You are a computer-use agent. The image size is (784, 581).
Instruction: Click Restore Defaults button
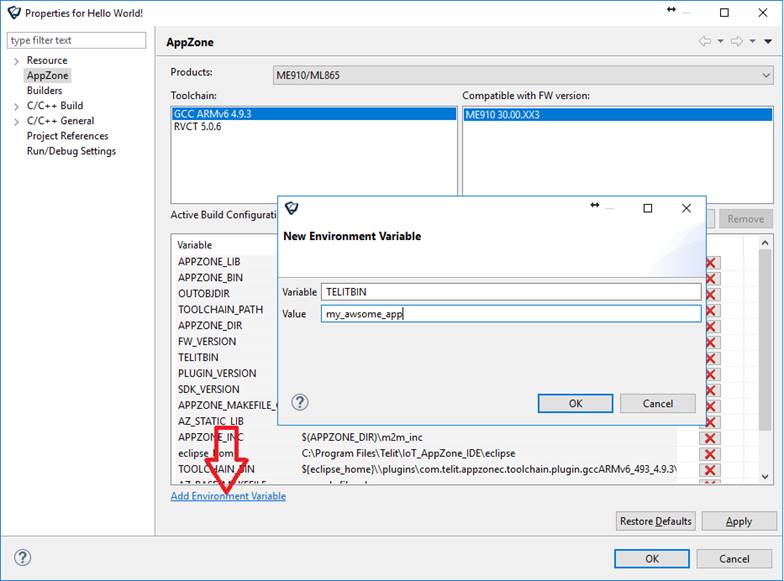pyautogui.click(x=656, y=521)
